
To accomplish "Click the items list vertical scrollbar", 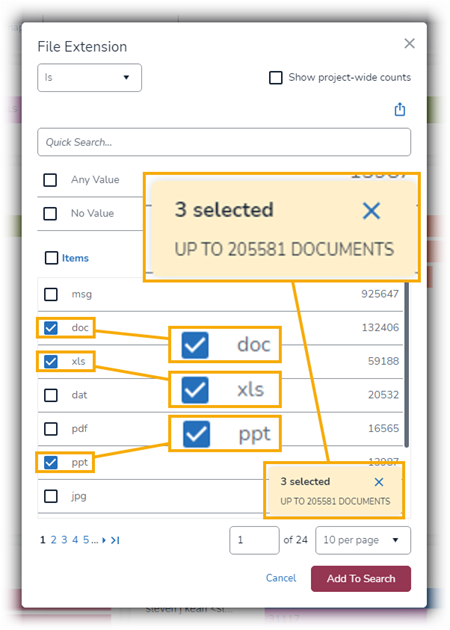I will pos(407,364).
